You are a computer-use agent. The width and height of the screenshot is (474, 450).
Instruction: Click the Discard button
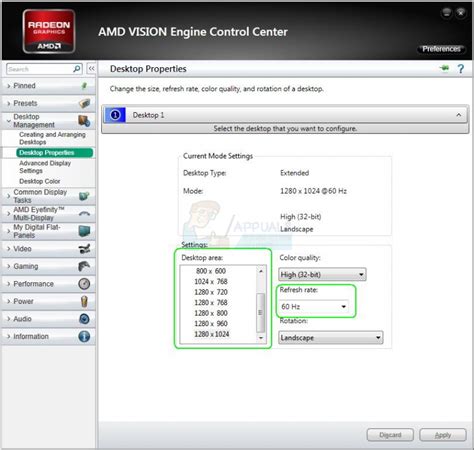(390, 435)
